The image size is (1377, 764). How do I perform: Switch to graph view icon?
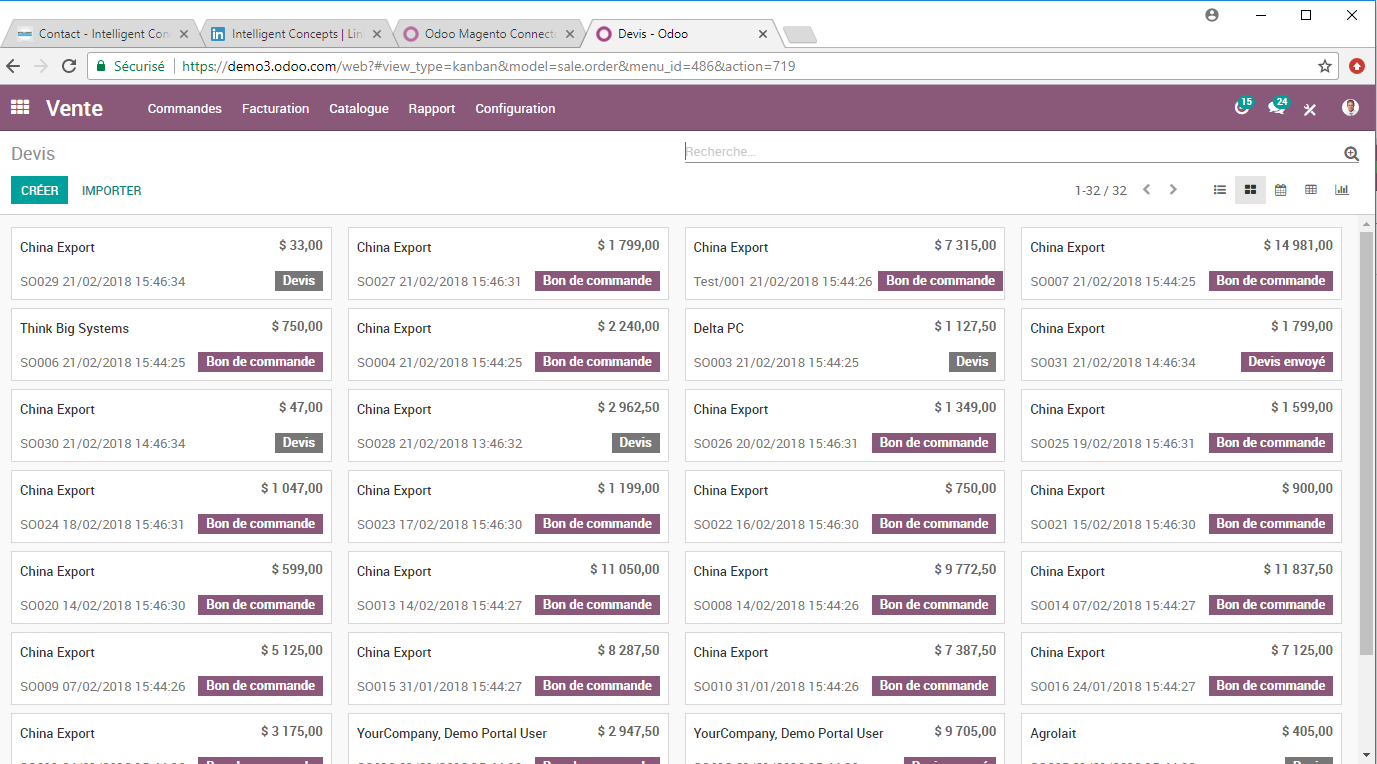(1342, 190)
